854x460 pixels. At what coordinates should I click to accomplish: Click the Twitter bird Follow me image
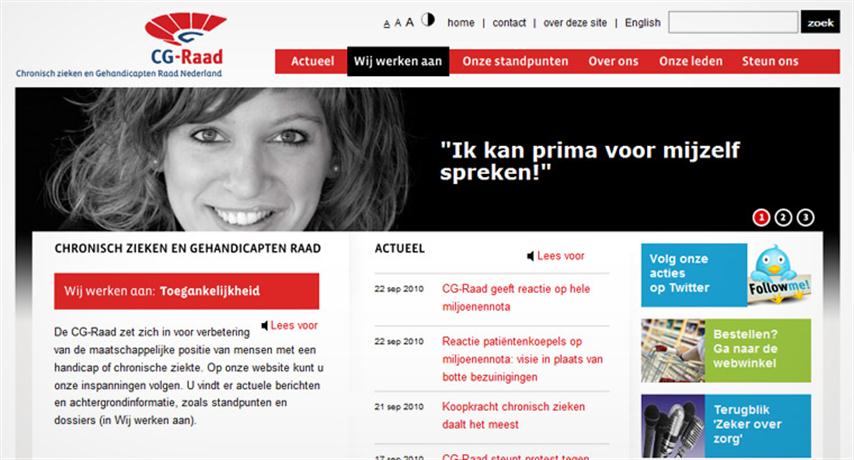779,274
